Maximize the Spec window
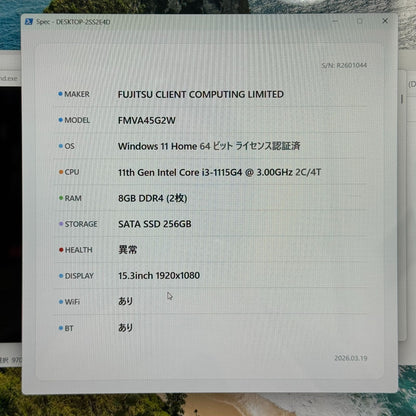The height and width of the screenshot is (416, 416). pos(360,21)
